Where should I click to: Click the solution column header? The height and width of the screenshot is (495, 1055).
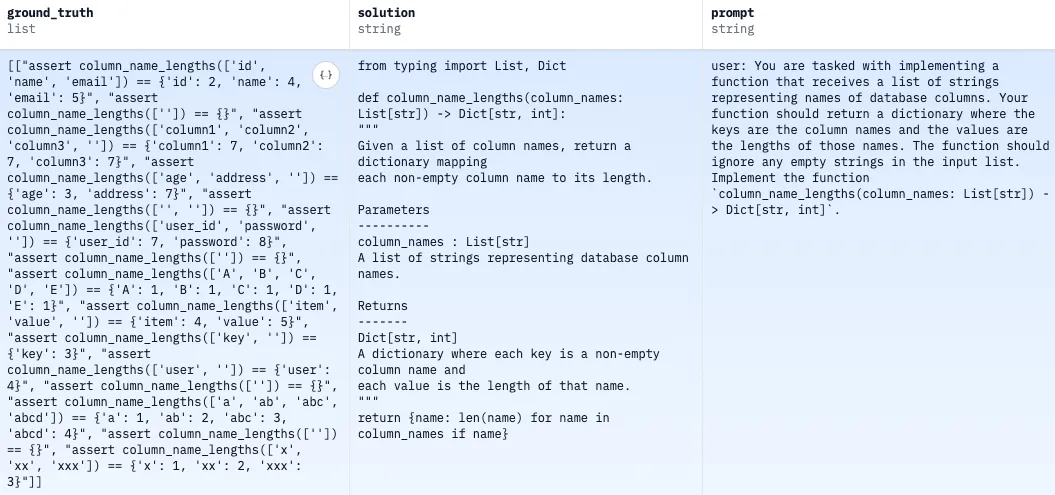(x=386, y=13)
